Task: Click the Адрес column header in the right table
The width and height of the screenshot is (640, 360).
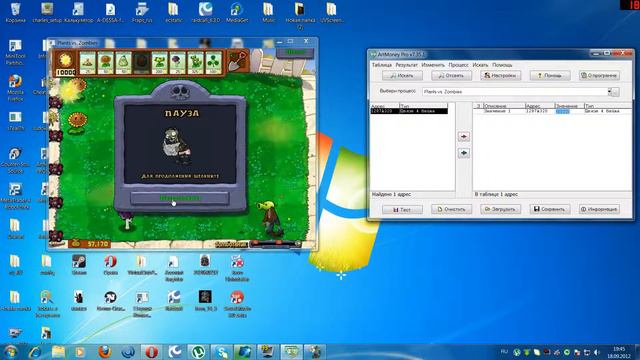Action: click(x=540, y=106)
